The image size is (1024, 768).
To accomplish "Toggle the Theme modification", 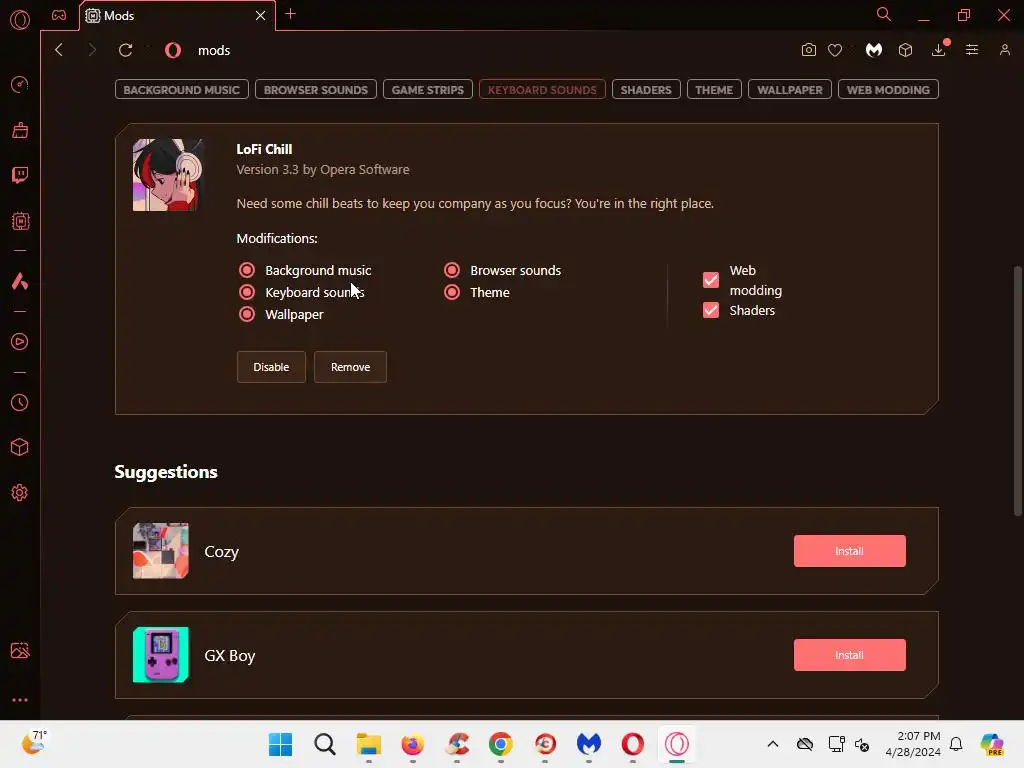I will pyautogui.click(x=452, y=292).
